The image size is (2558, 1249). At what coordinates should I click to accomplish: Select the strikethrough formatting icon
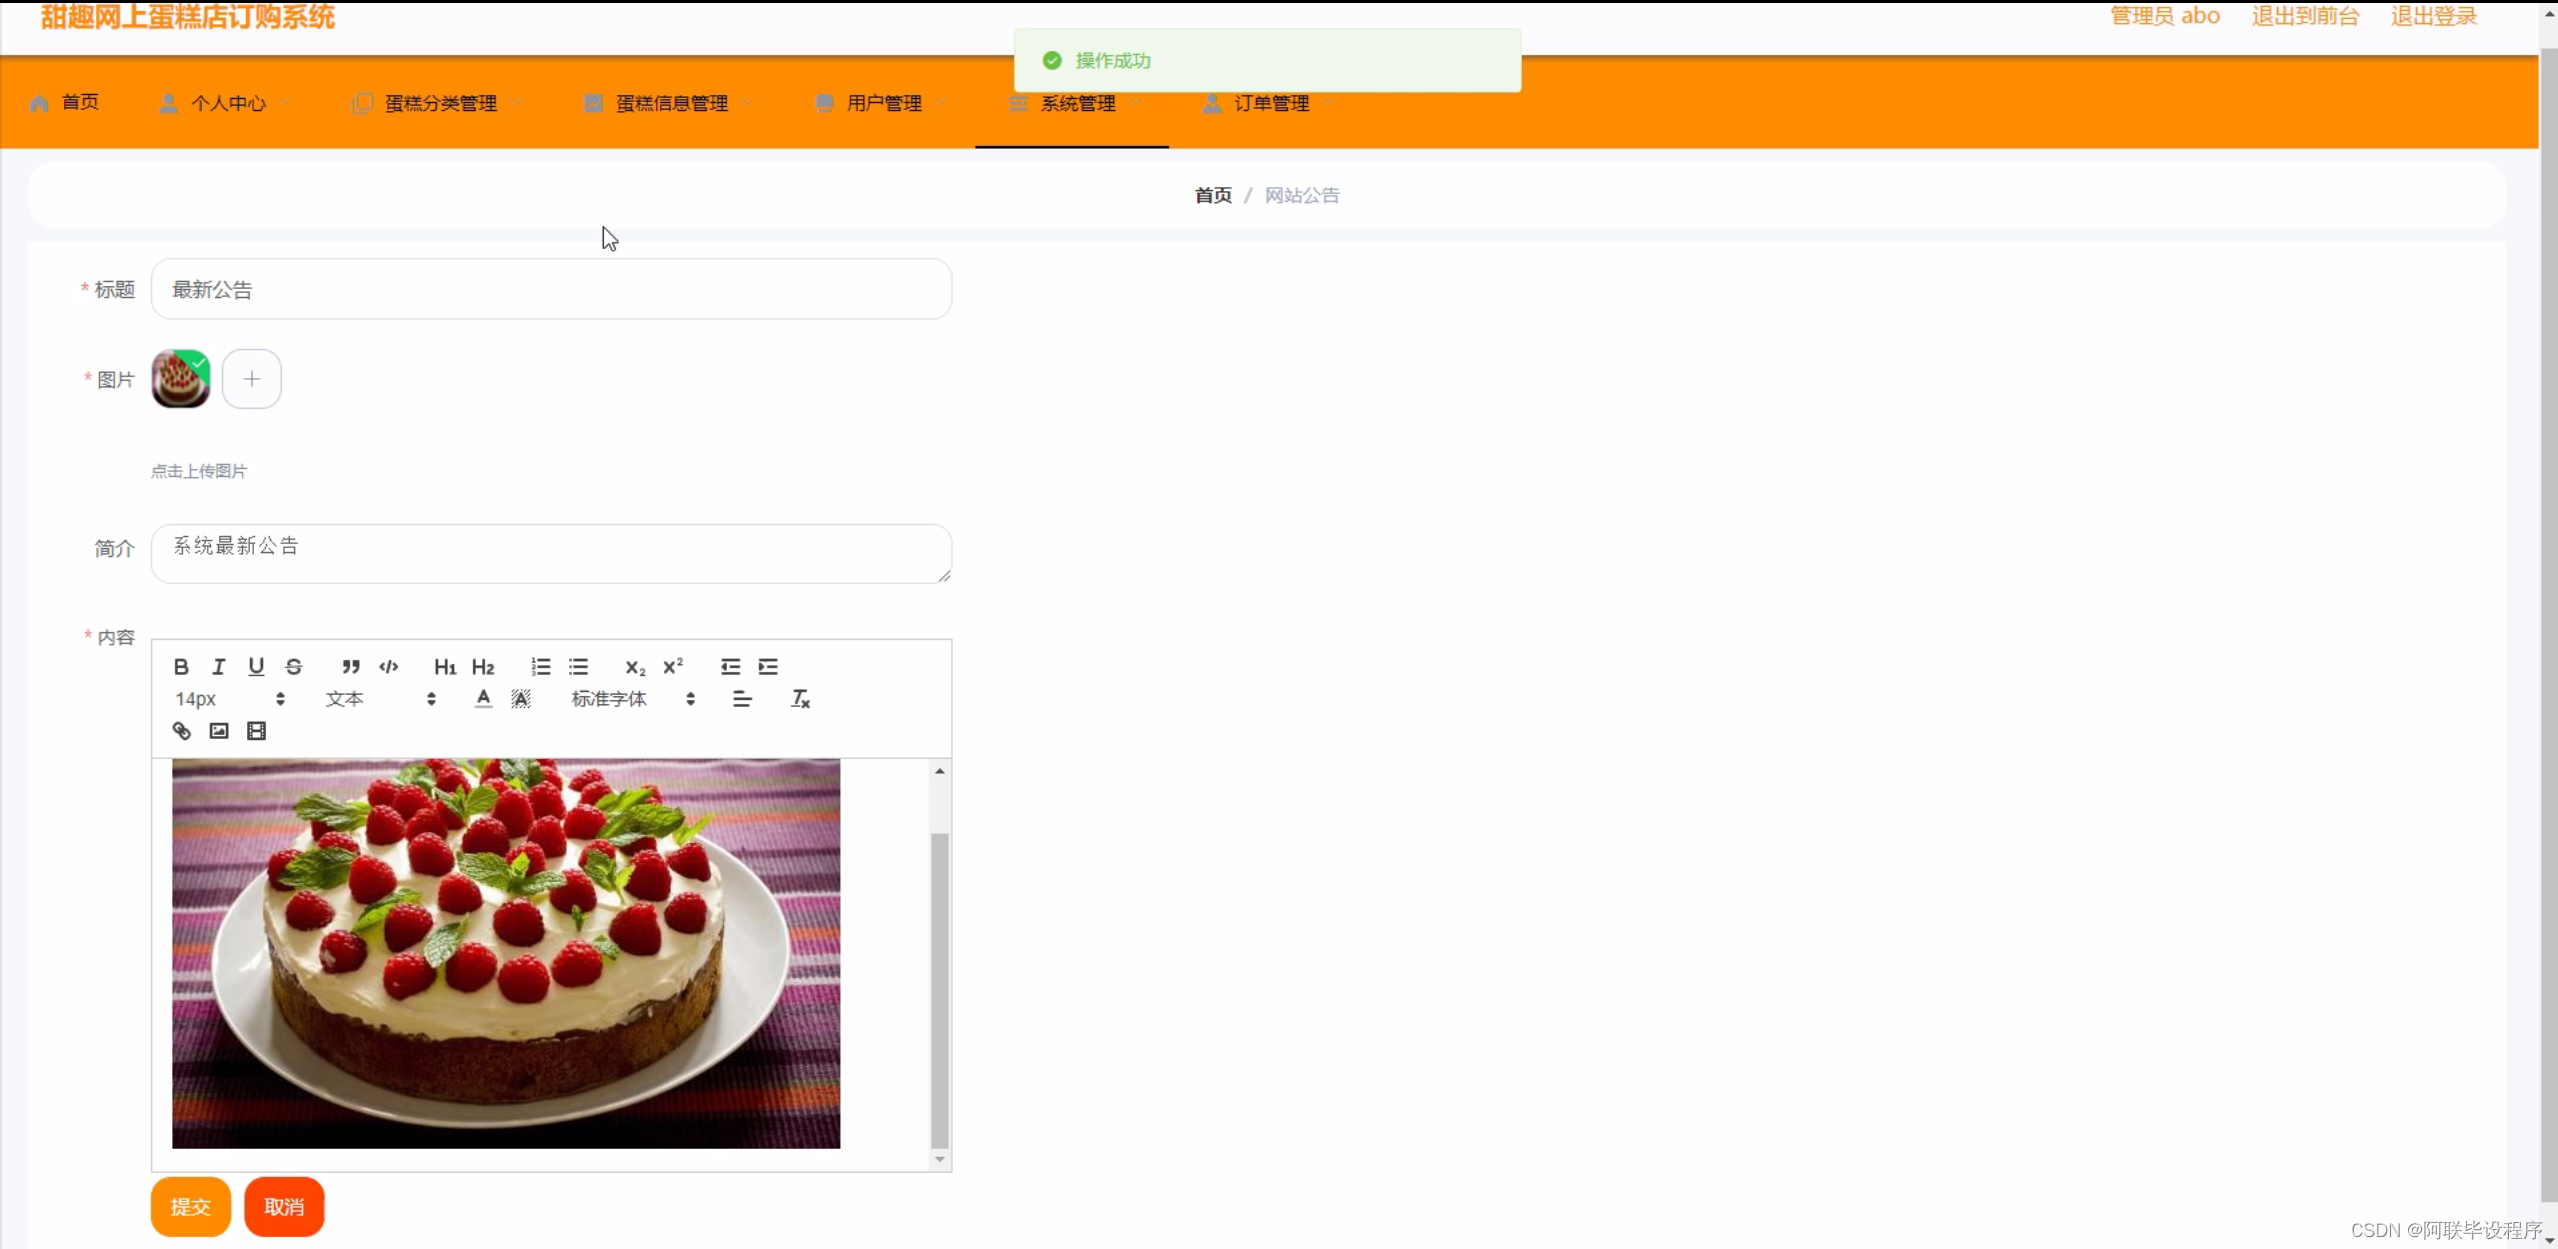click(294, 666)
